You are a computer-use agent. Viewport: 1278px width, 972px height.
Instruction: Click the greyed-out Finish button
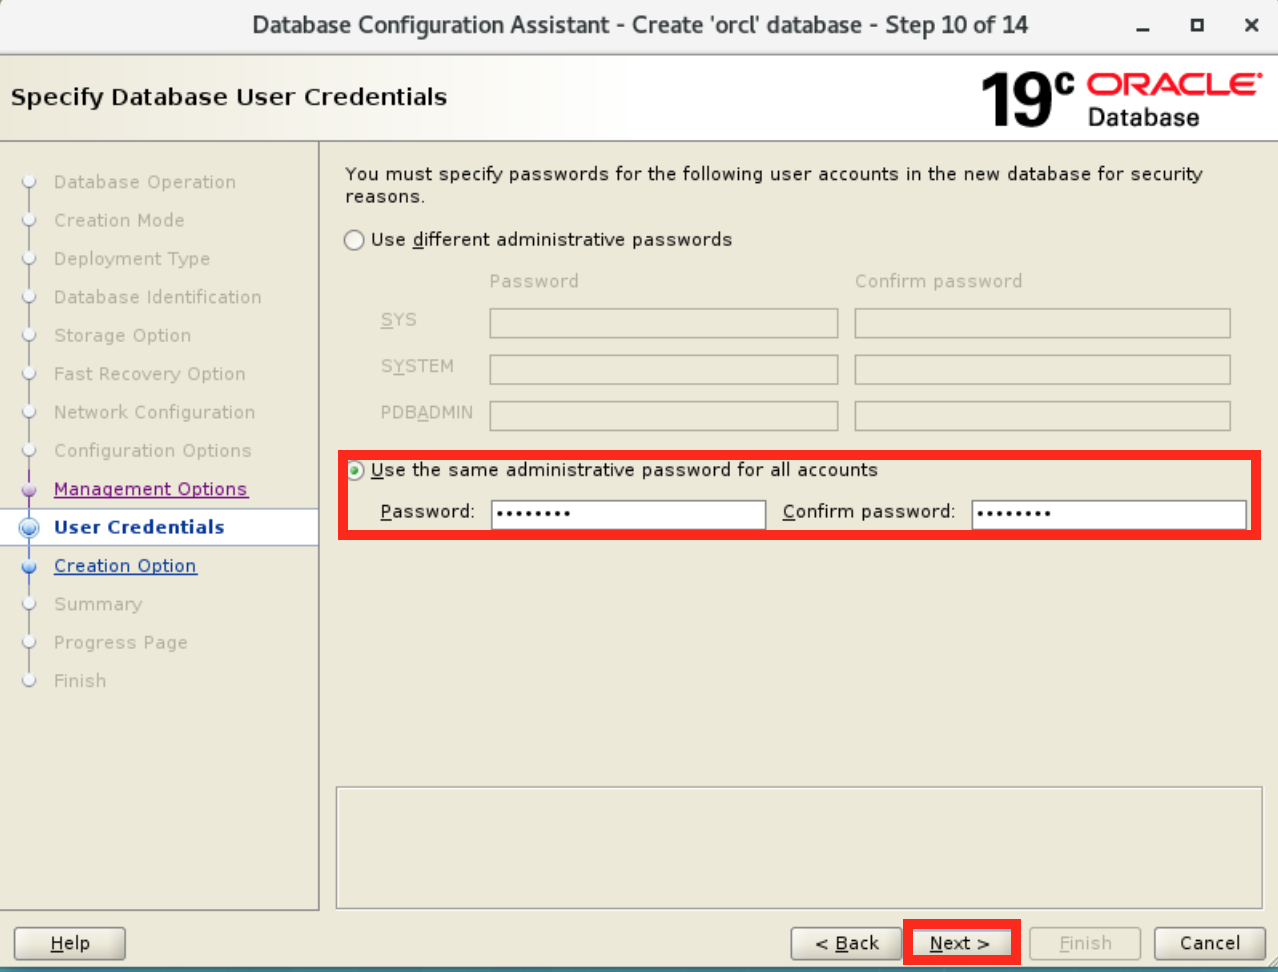1085,943
